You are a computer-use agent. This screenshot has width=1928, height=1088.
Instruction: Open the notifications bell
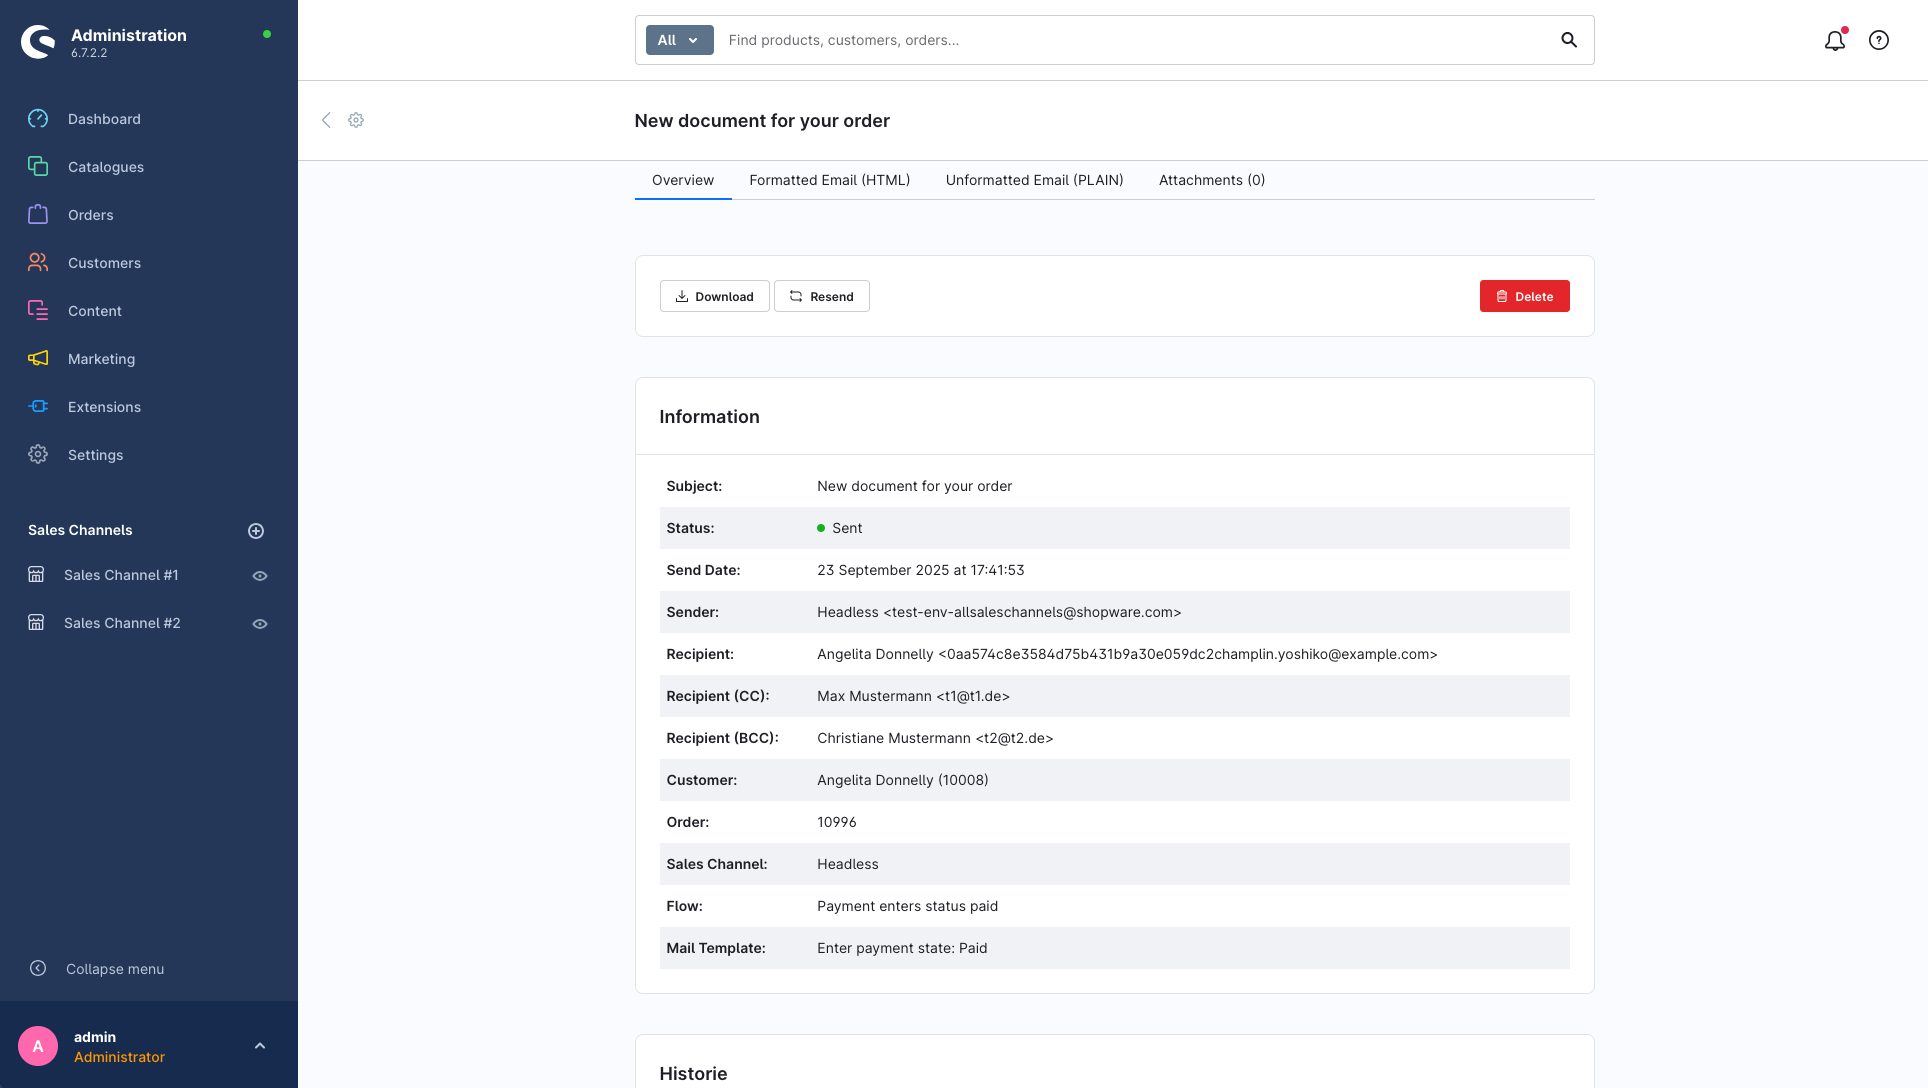pos(1834,41)
